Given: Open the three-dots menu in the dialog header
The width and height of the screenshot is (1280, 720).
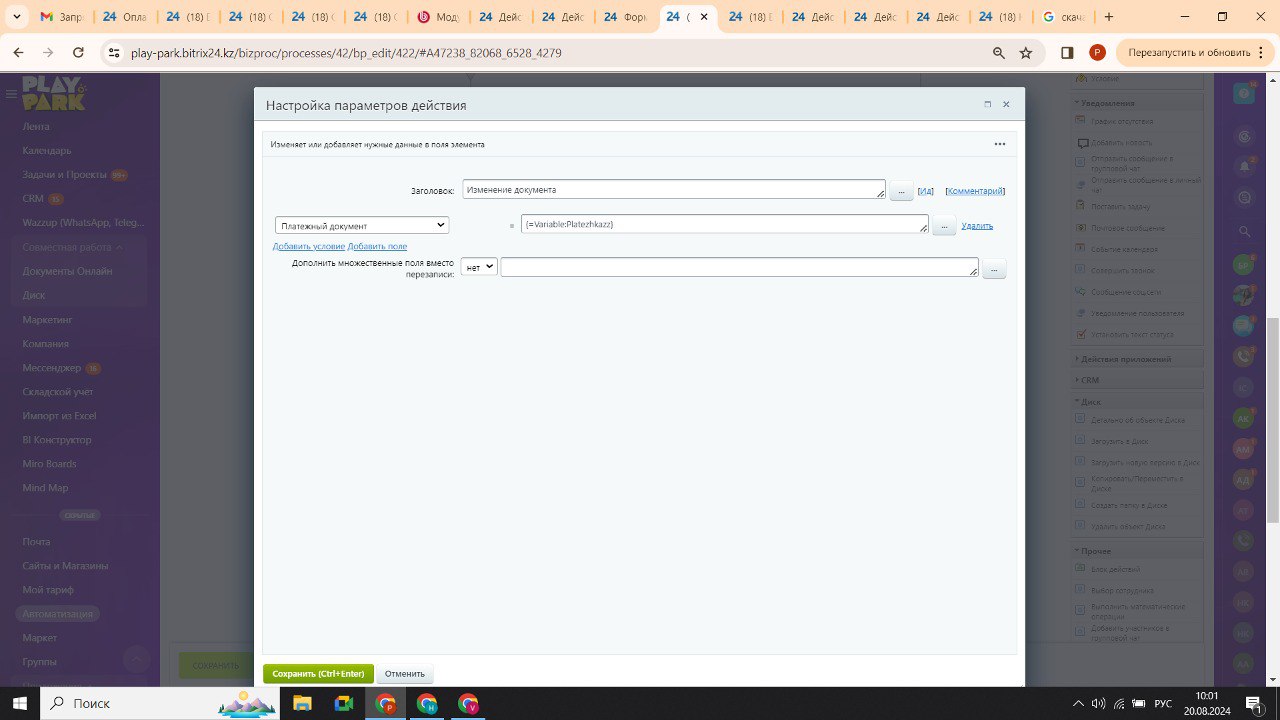Looking at the screenshot, I should [999, 144].
